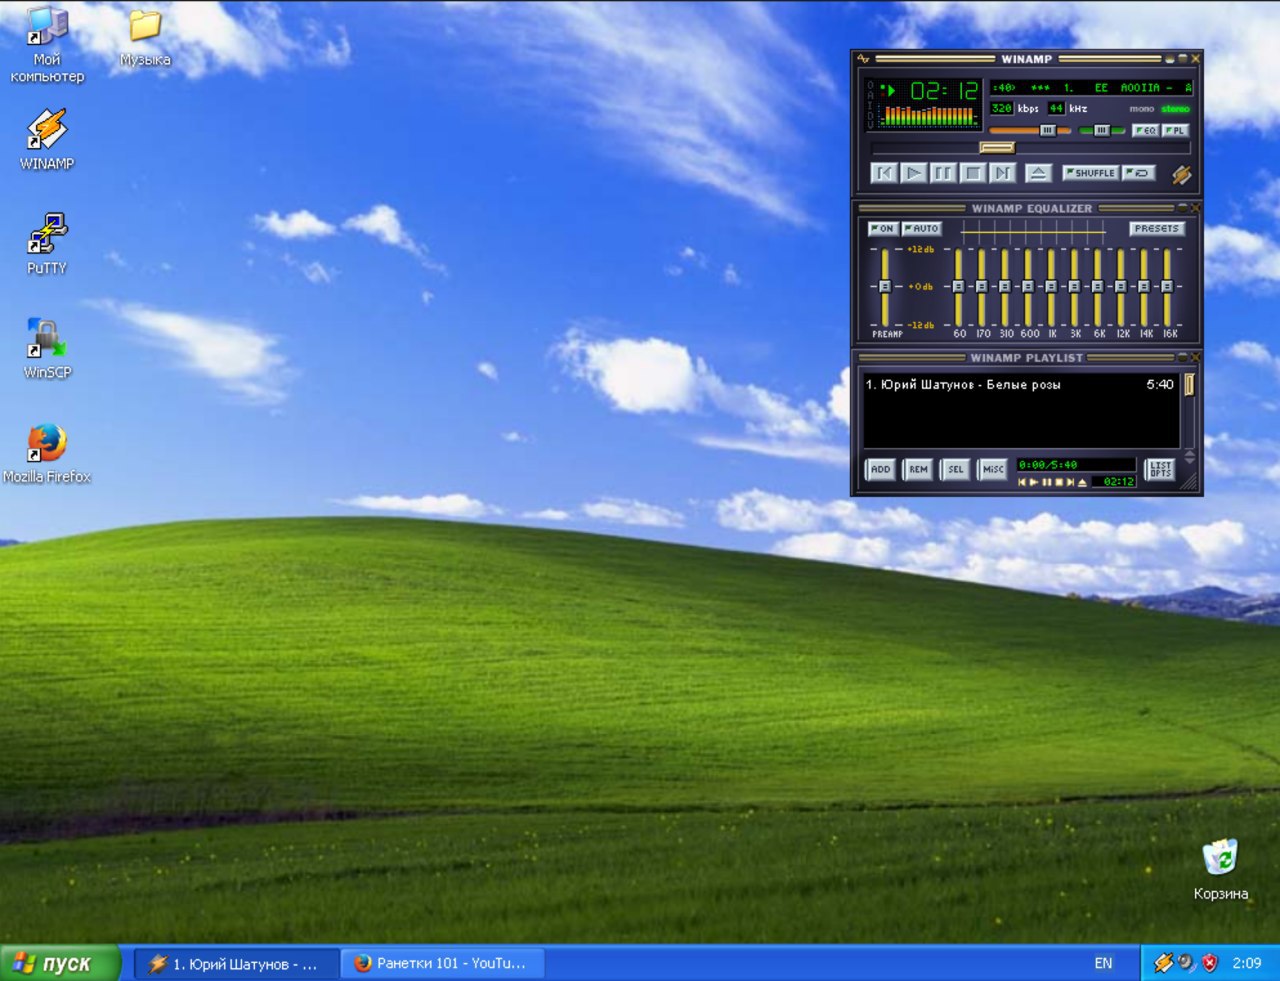Click the scrolling song title display
This screenshot has height=981, width=1280.
tap(1091, 88)
